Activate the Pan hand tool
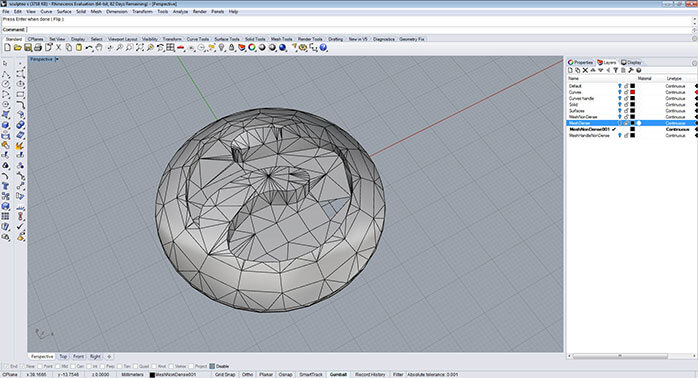 coord(99,48)
